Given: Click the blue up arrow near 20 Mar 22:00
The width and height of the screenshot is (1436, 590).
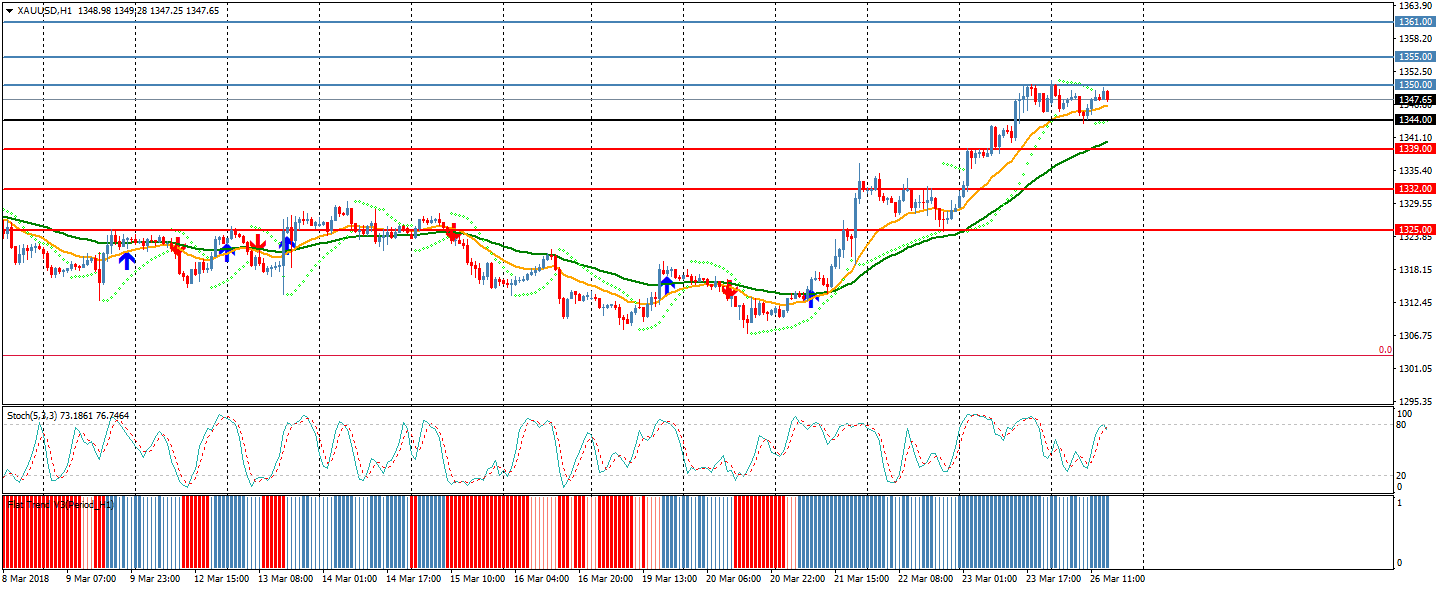Looking at the screenshot, I should [811, 296].
